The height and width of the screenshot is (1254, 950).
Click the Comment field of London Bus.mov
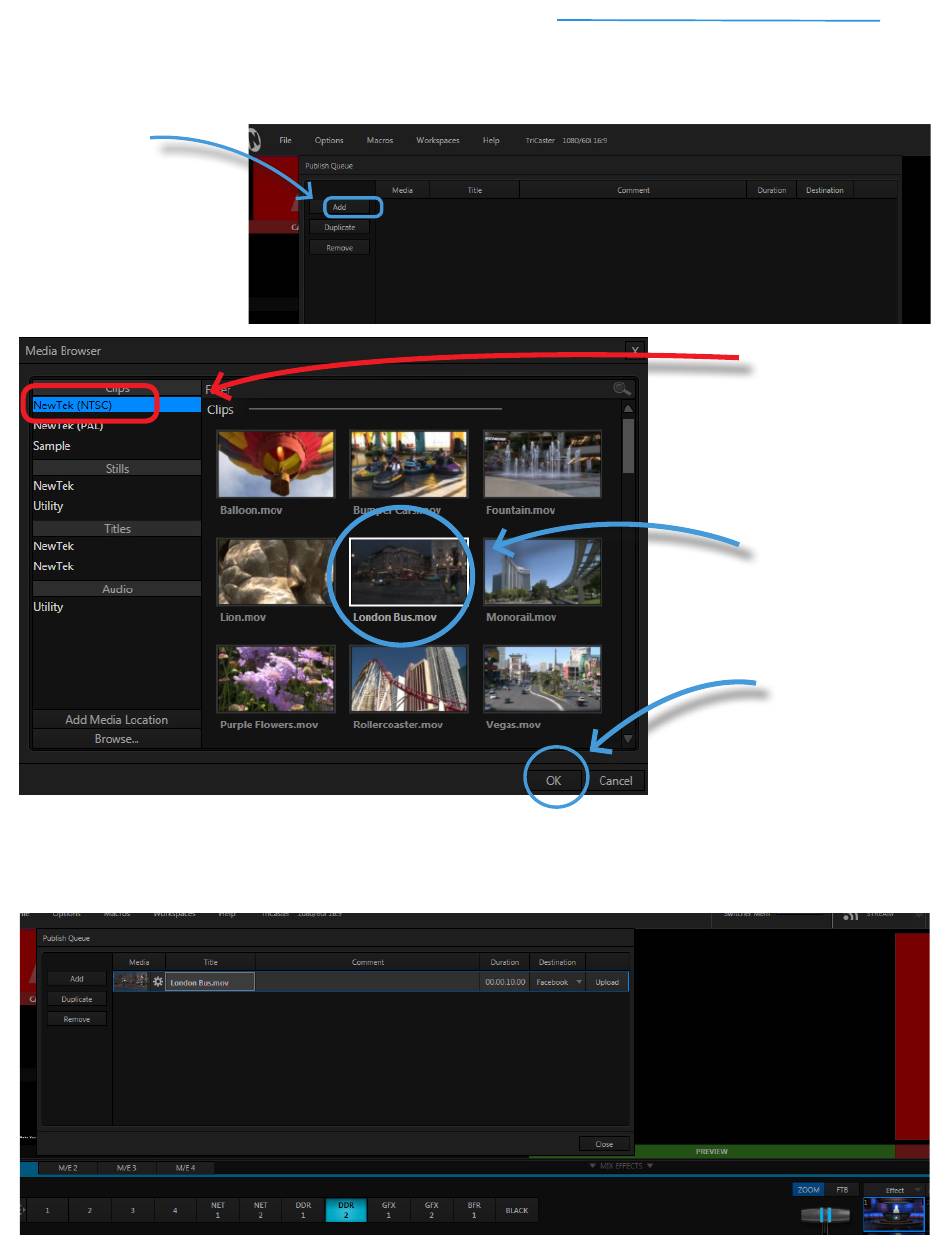pyautogui.click(x=368, y=982)
